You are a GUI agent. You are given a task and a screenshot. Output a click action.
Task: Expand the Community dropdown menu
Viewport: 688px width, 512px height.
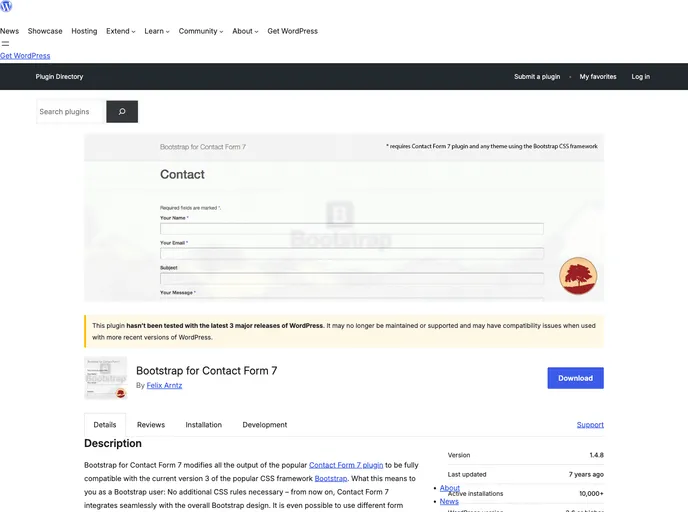pos(201,31)
